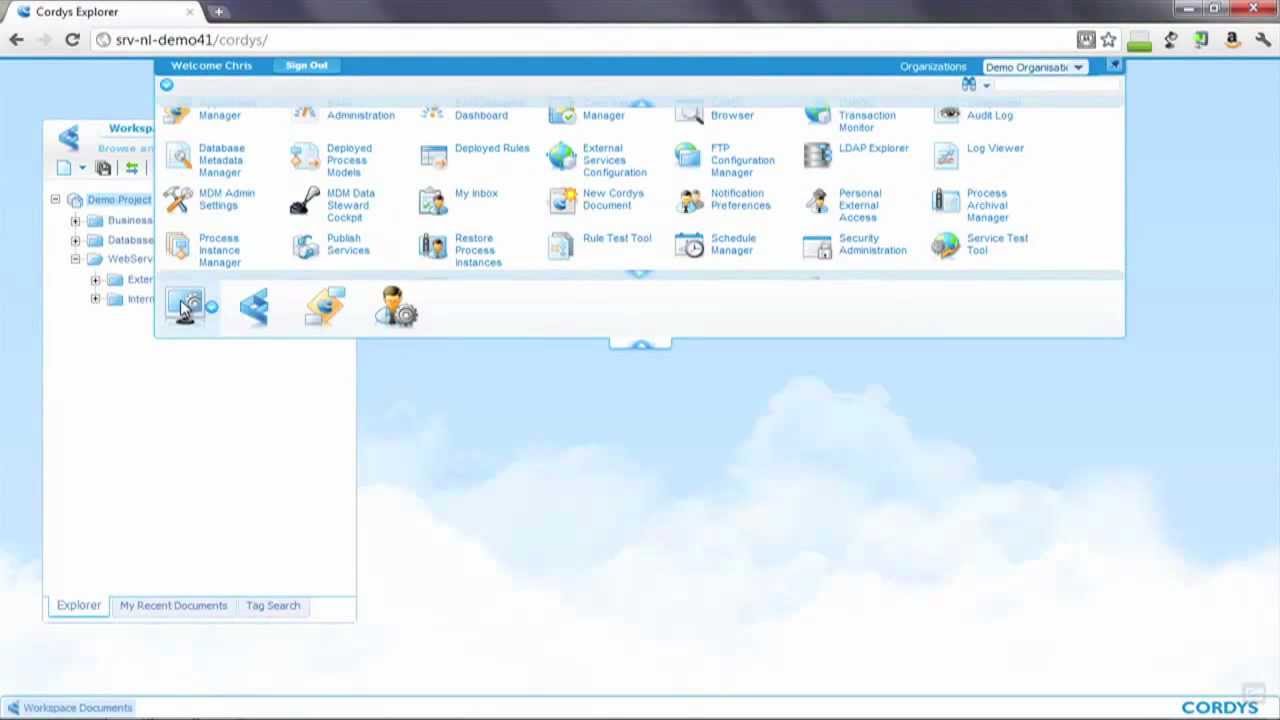Screen dimensions: 1280x720
Task: Open MDM Admin Settings
Action: click(x=178, y=200)
